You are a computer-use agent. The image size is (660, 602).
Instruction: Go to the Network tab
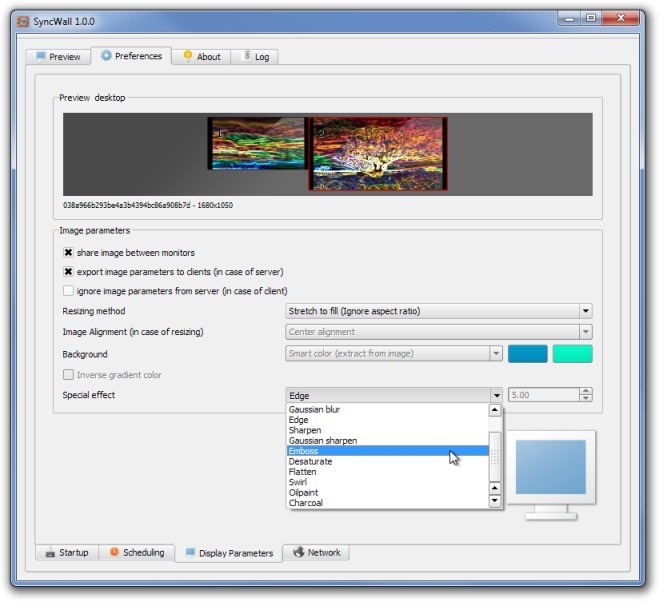317,552
